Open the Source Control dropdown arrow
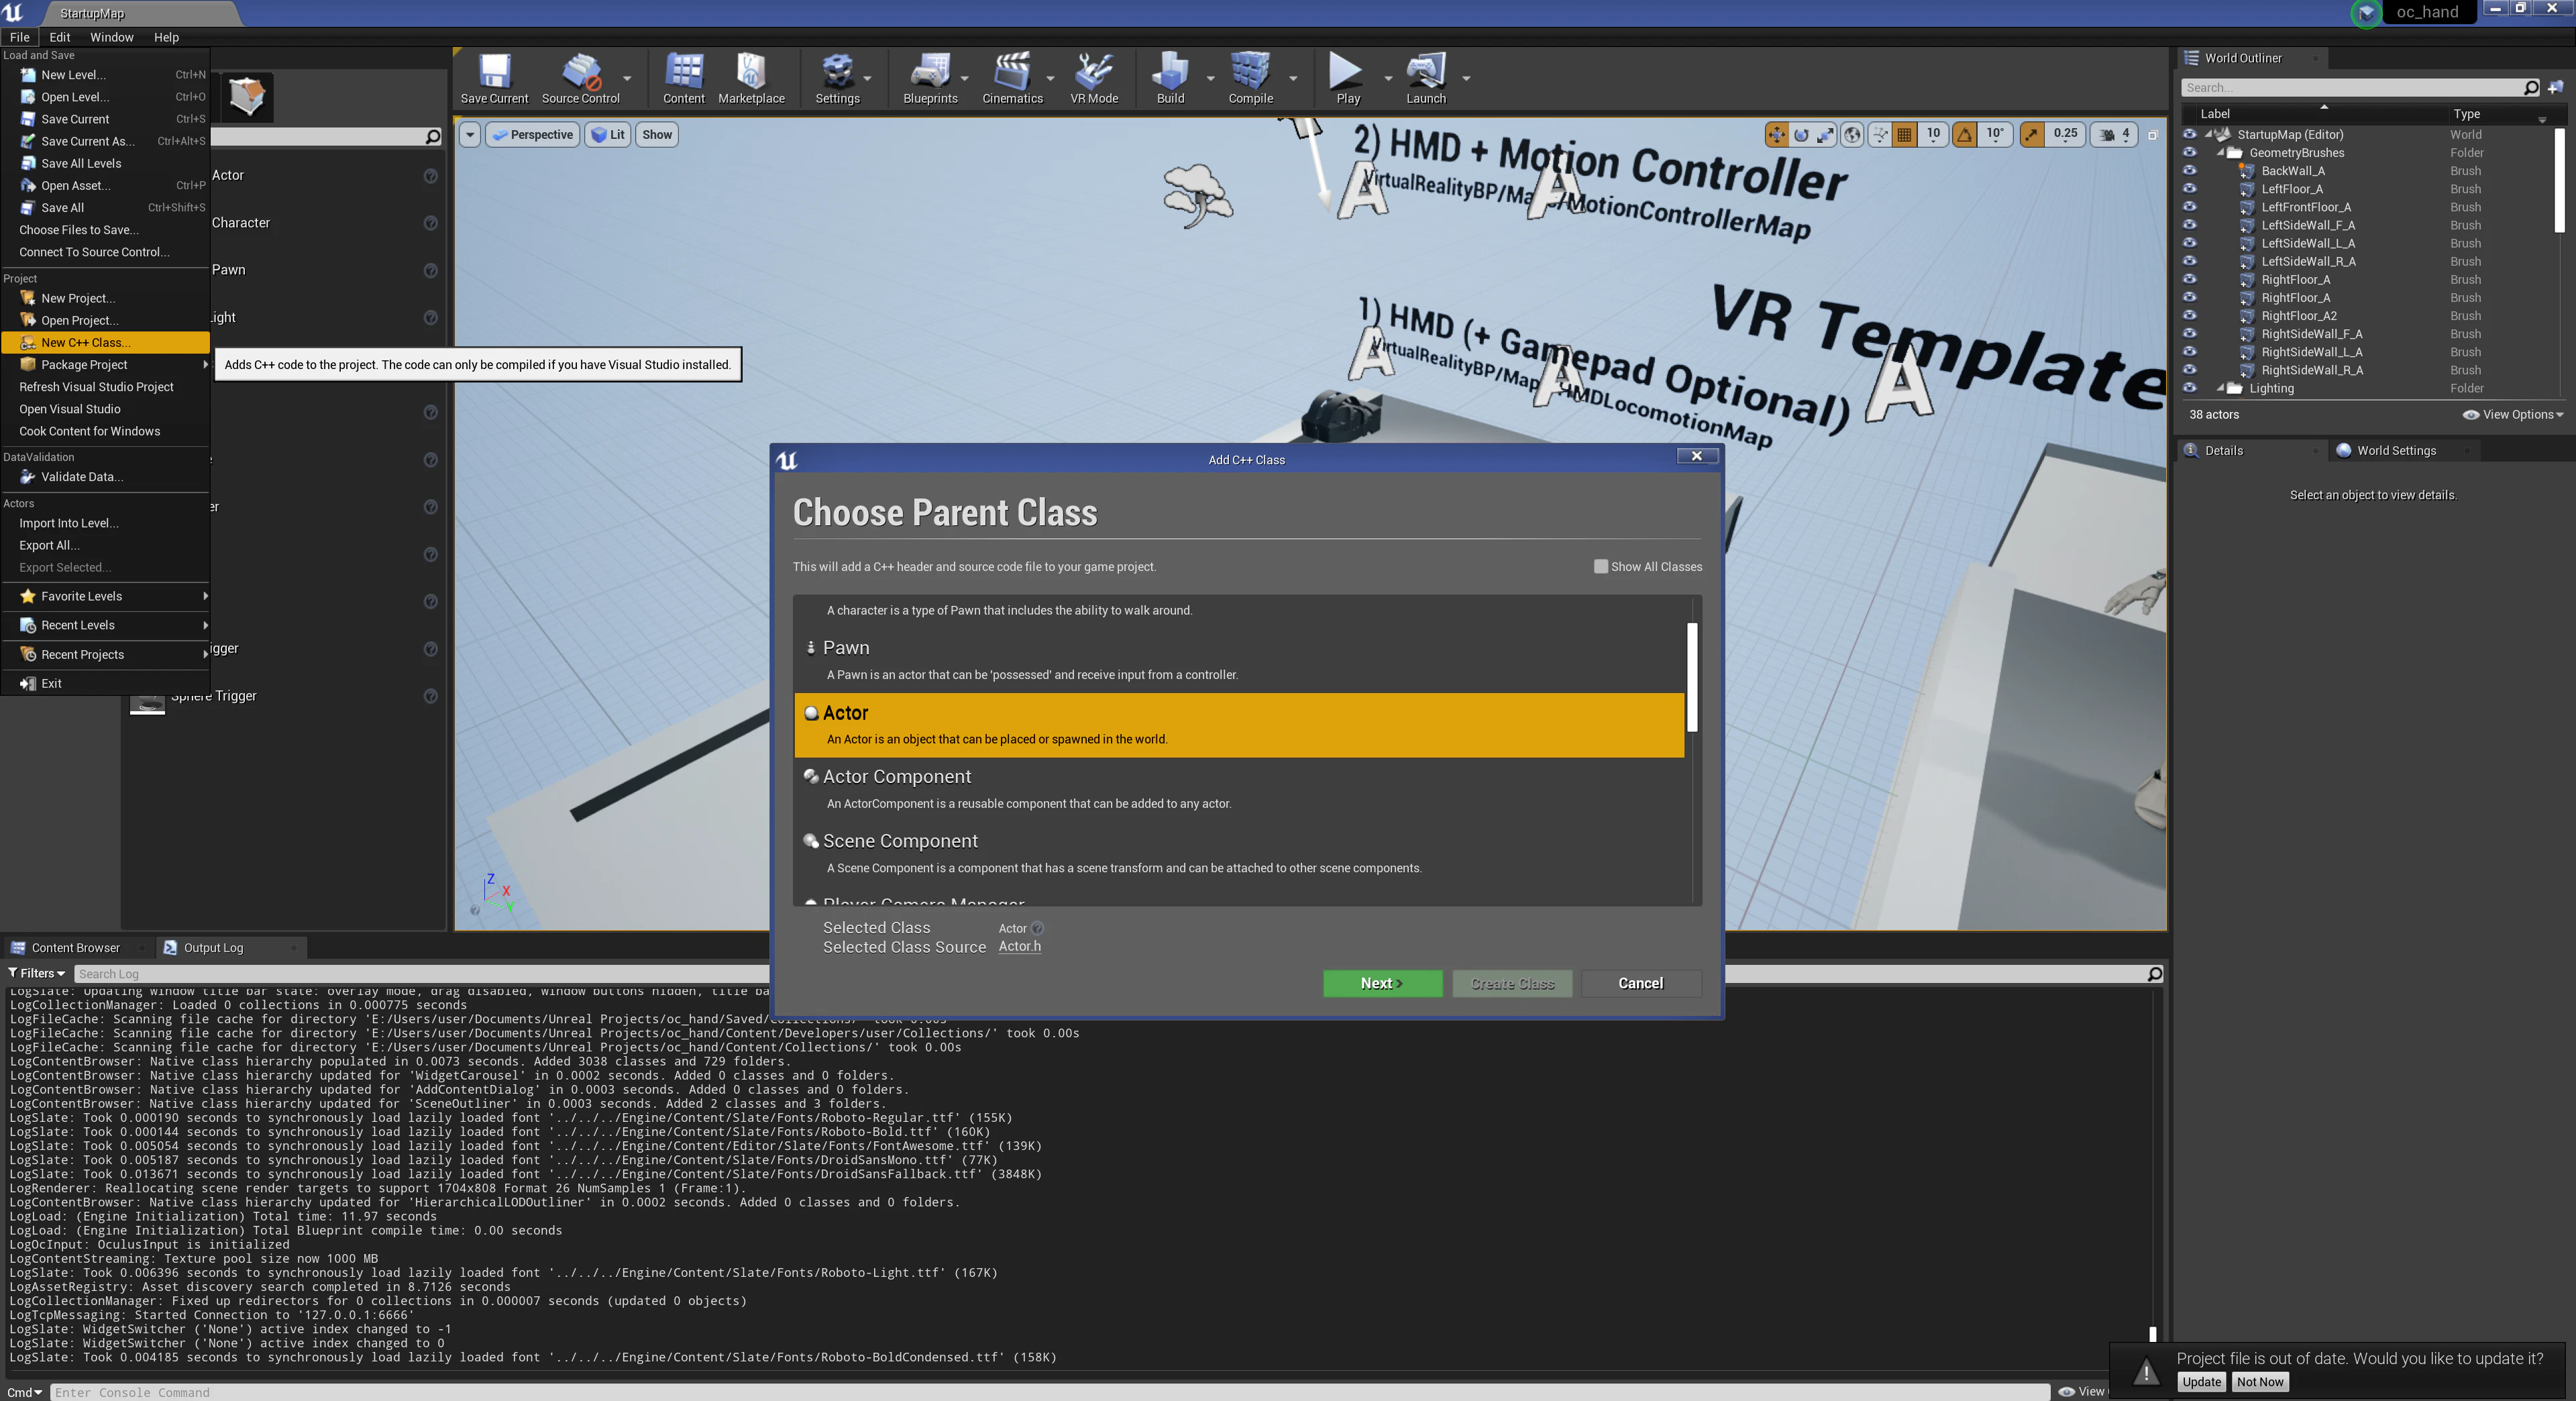2576x1401 pixels. tap(627, 78)
